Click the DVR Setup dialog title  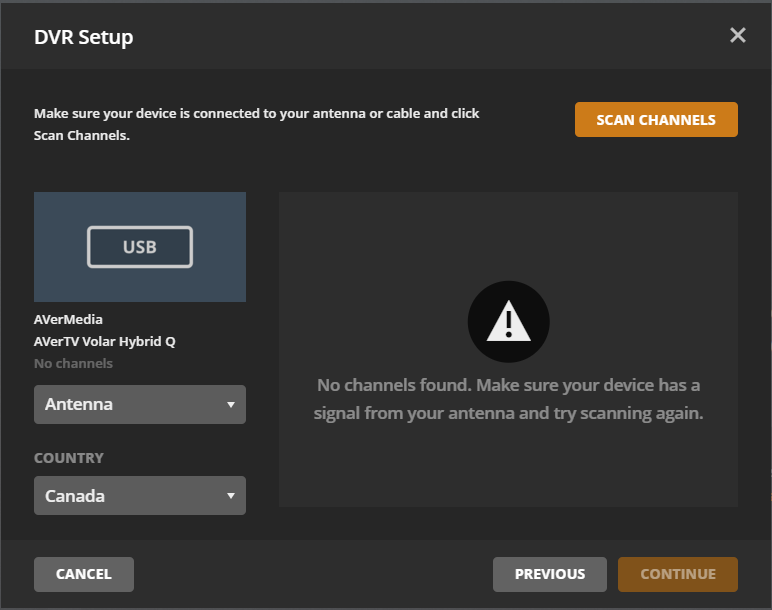pyautogui.click(x=84, y=37)
